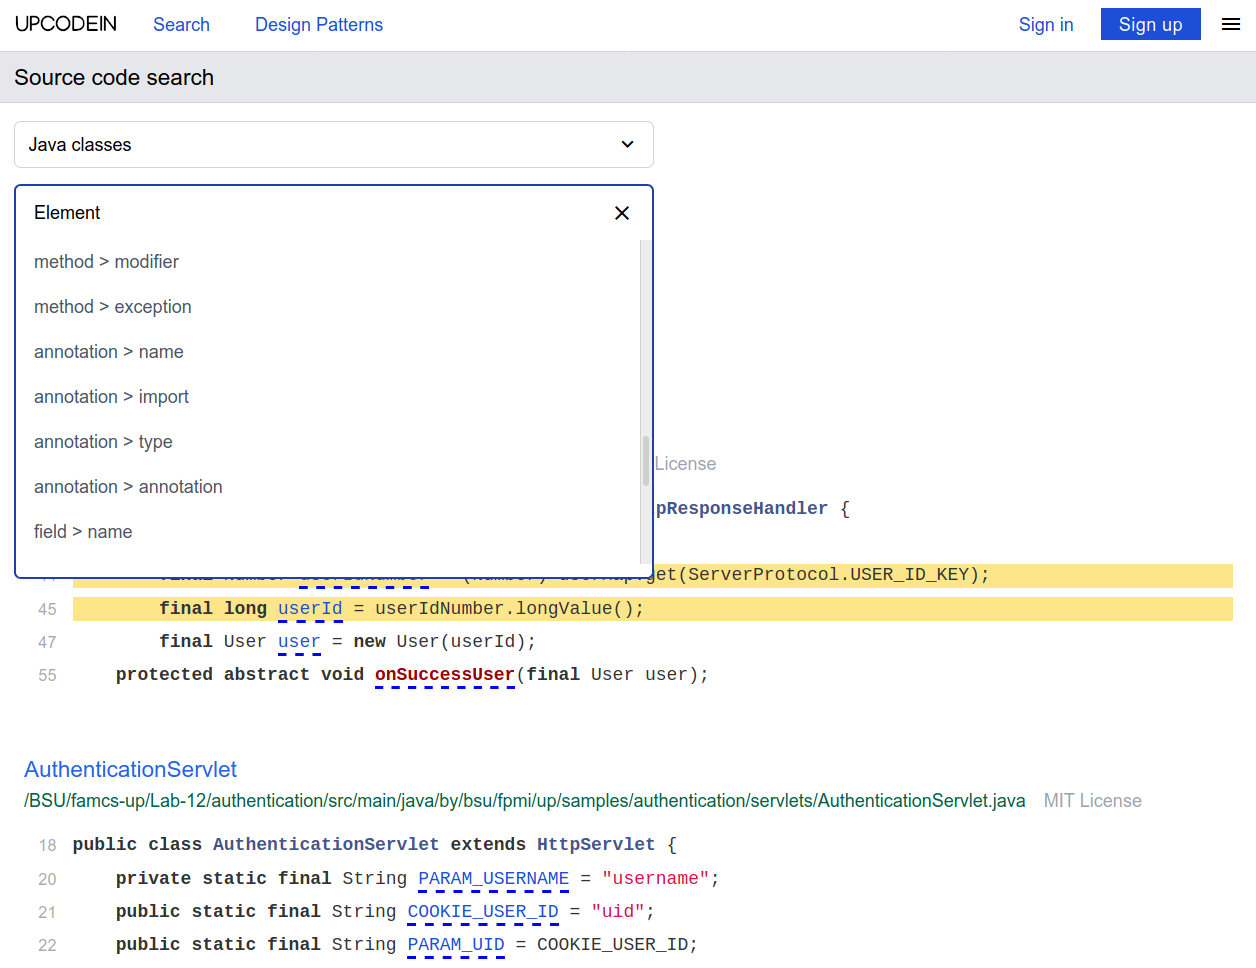Expand the search type selector chevron
Image resolution: width=1256 pixels, height=968 pixels.
coord(627,144)
